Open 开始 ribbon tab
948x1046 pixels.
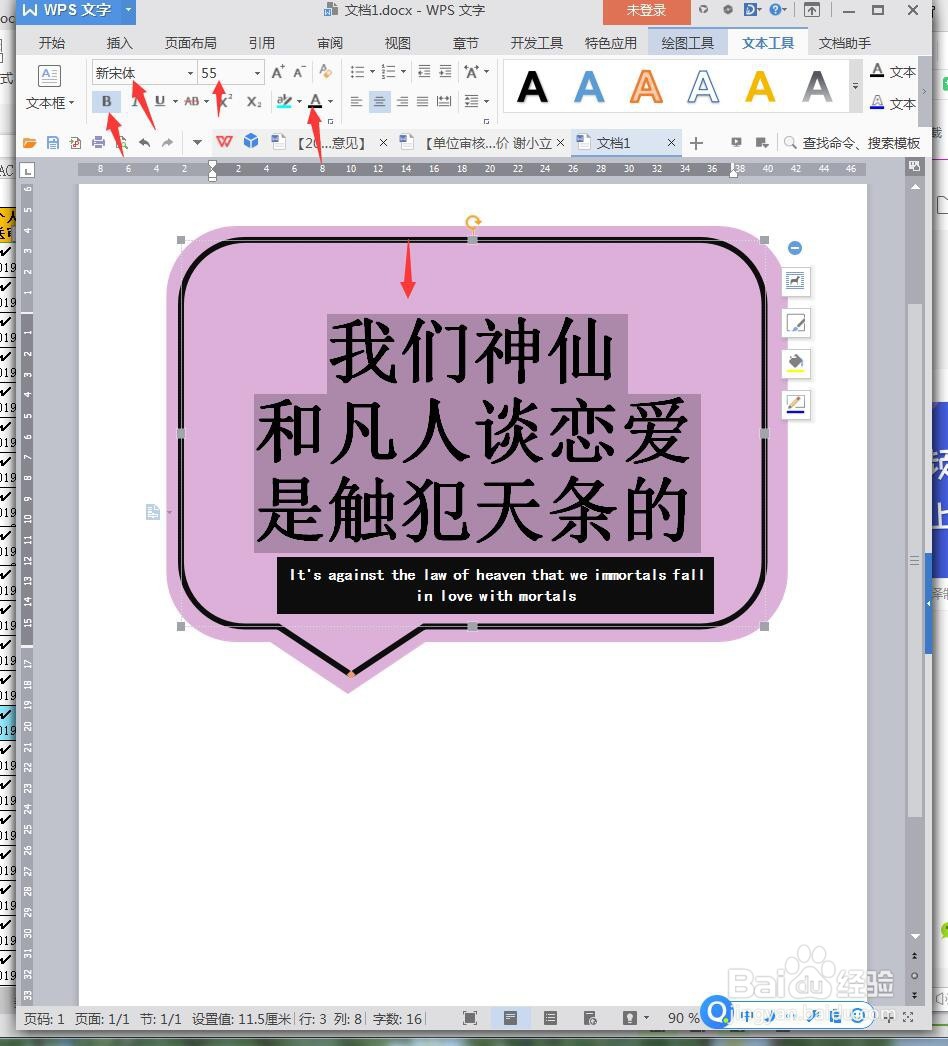[x=51, y=43]
